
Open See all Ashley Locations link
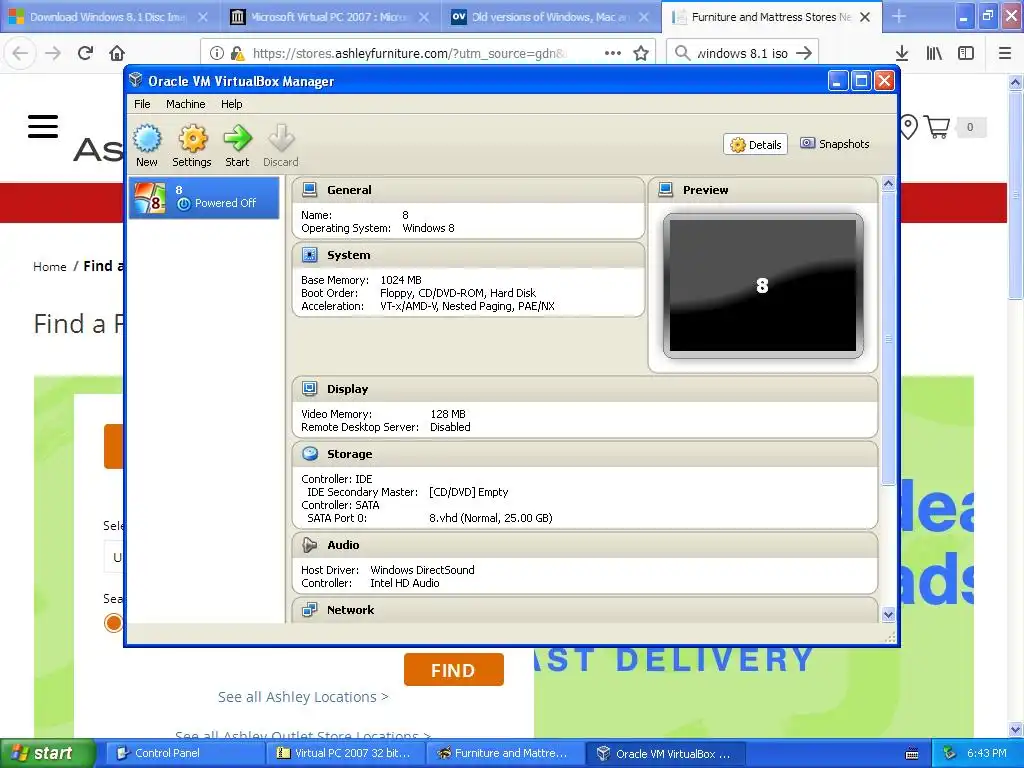tap(303, 697)
